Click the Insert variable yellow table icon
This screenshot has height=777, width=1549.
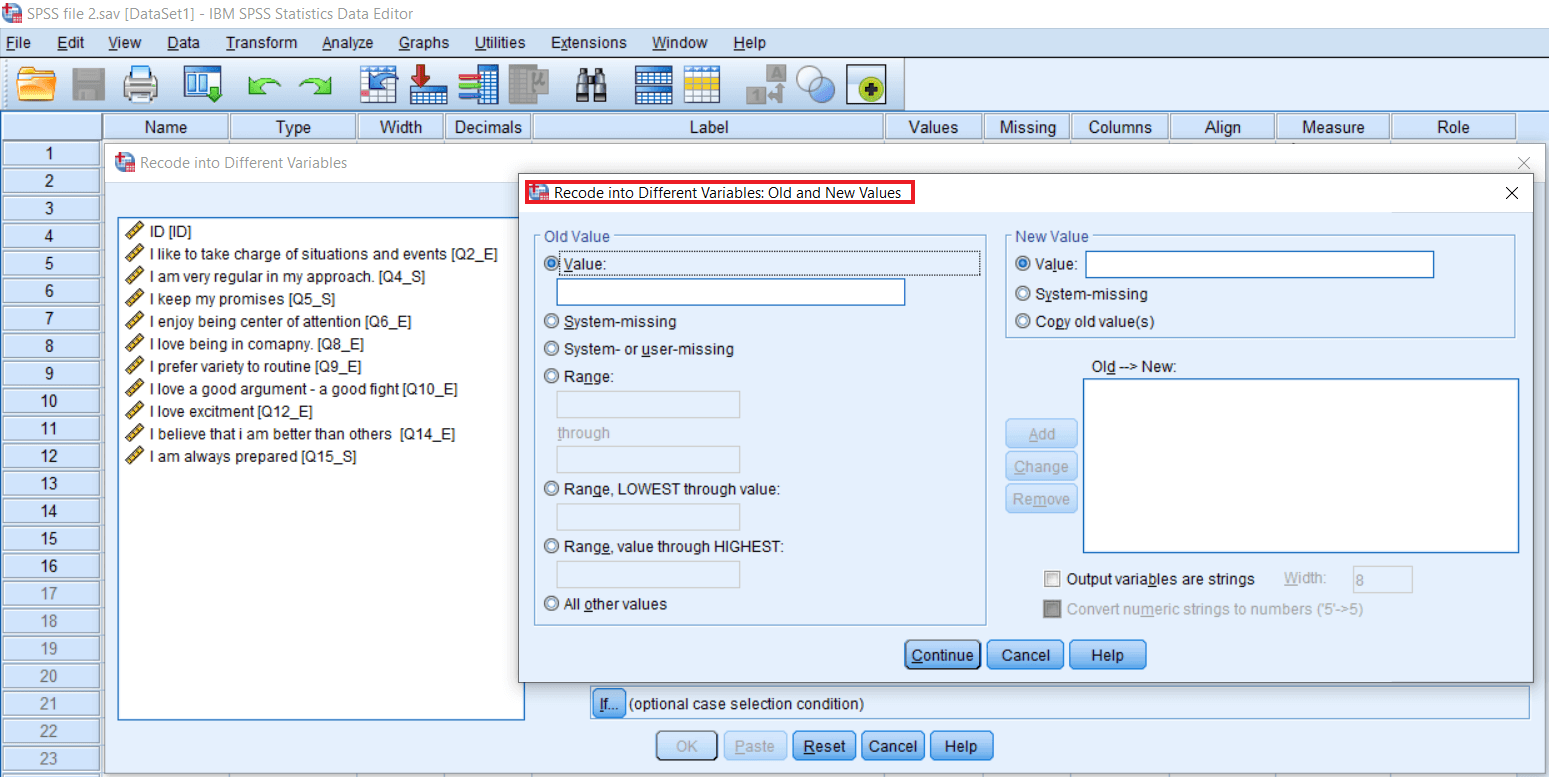pyautogui.click(x=702, y=85)
